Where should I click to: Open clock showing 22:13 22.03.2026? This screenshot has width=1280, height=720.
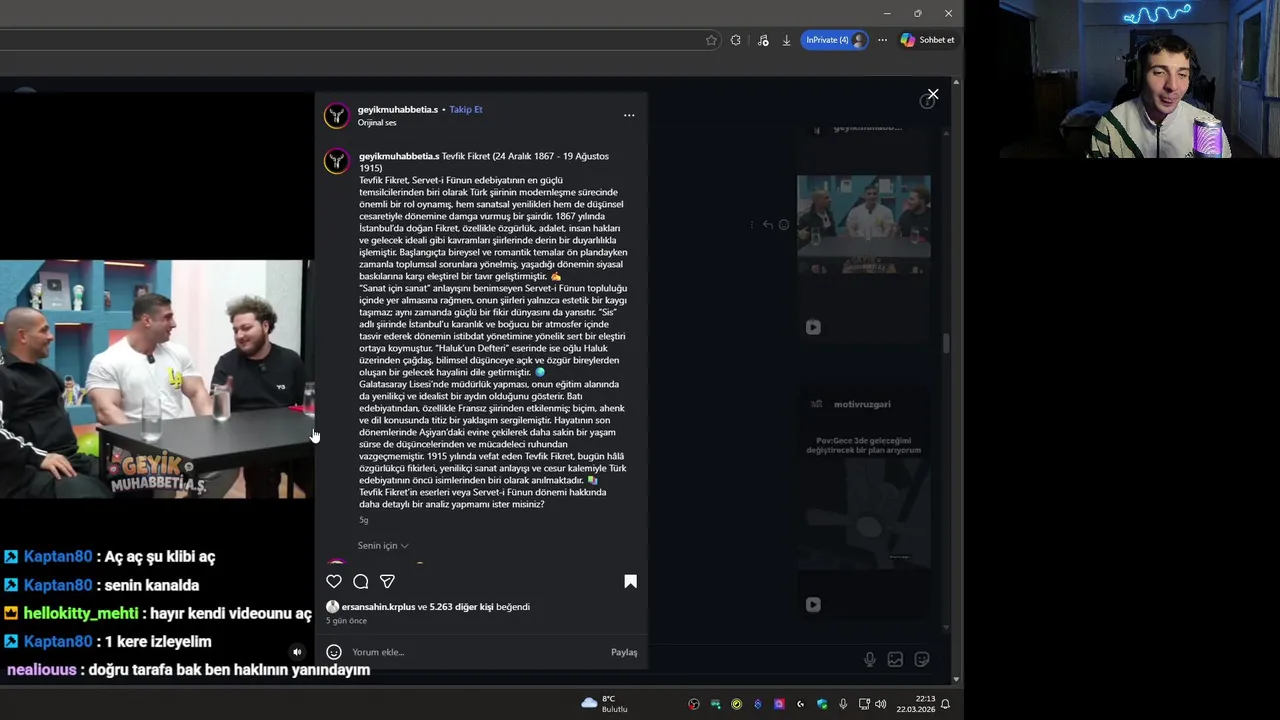[x=916, y=704]
